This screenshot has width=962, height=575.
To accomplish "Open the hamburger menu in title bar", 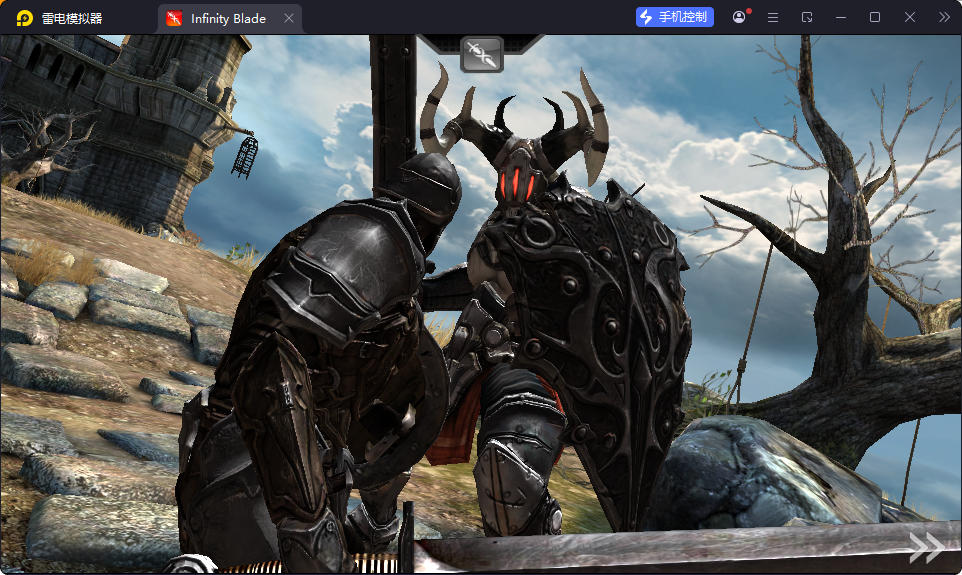I will pyautogui.click(x=773, y=17).
